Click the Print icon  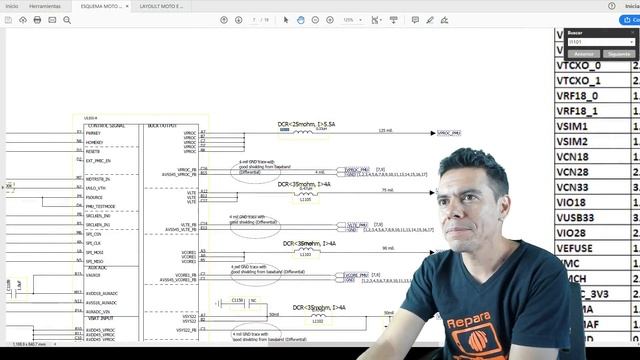coord(38,20)
